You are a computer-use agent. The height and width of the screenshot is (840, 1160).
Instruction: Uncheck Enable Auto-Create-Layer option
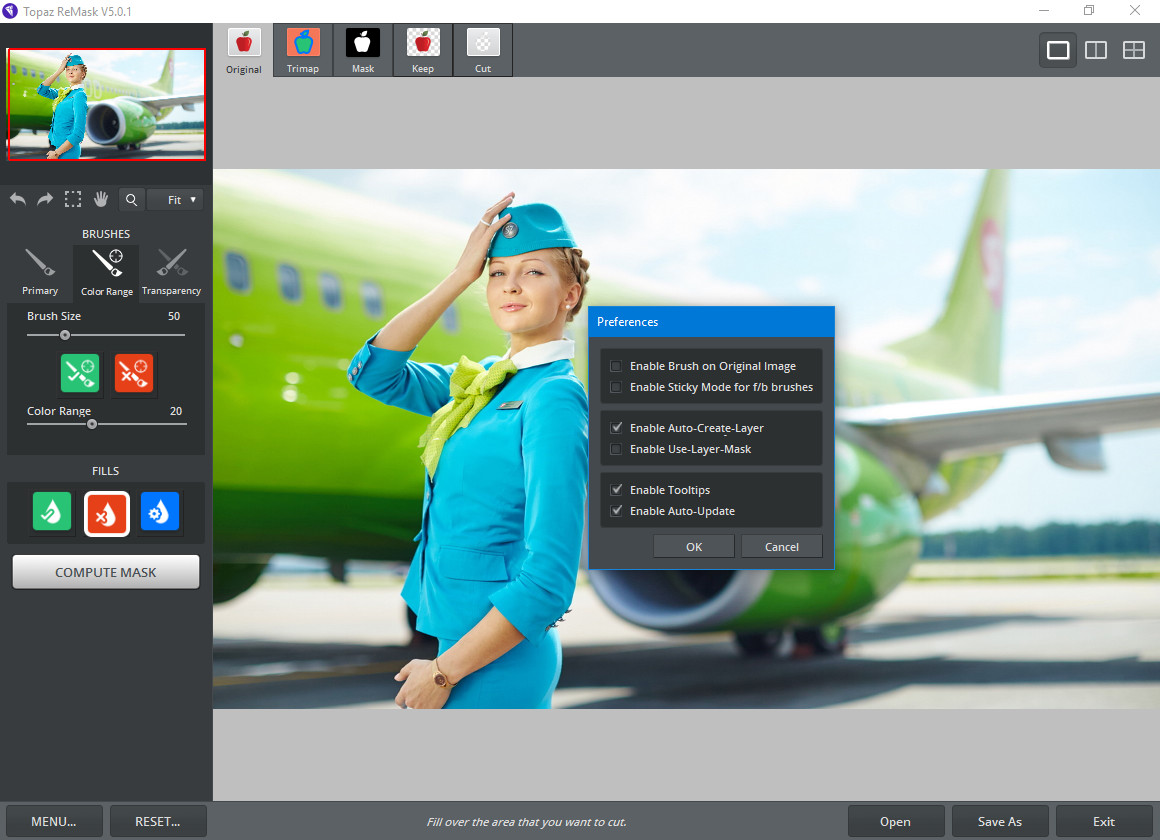[x=616, y=428]
